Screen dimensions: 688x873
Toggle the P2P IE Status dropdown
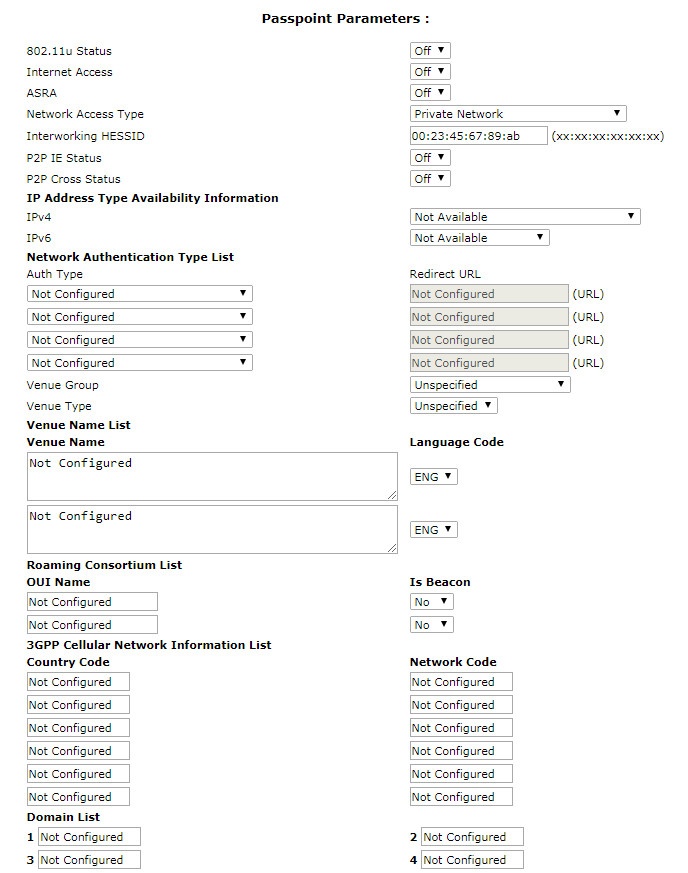tap(430, 158)
